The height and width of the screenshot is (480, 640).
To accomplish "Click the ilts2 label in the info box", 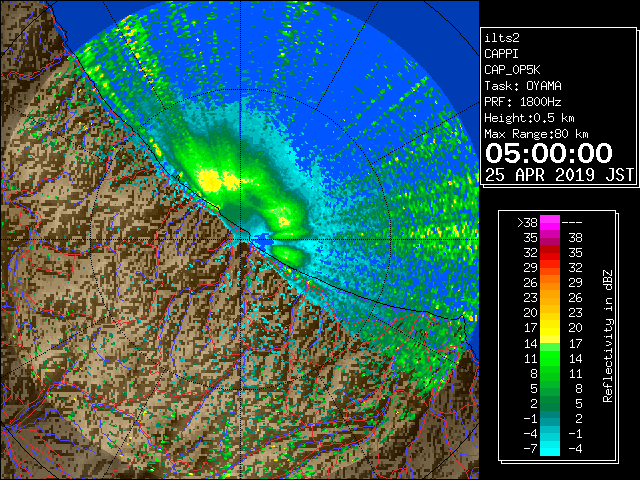I will click(x=502, y=38).
